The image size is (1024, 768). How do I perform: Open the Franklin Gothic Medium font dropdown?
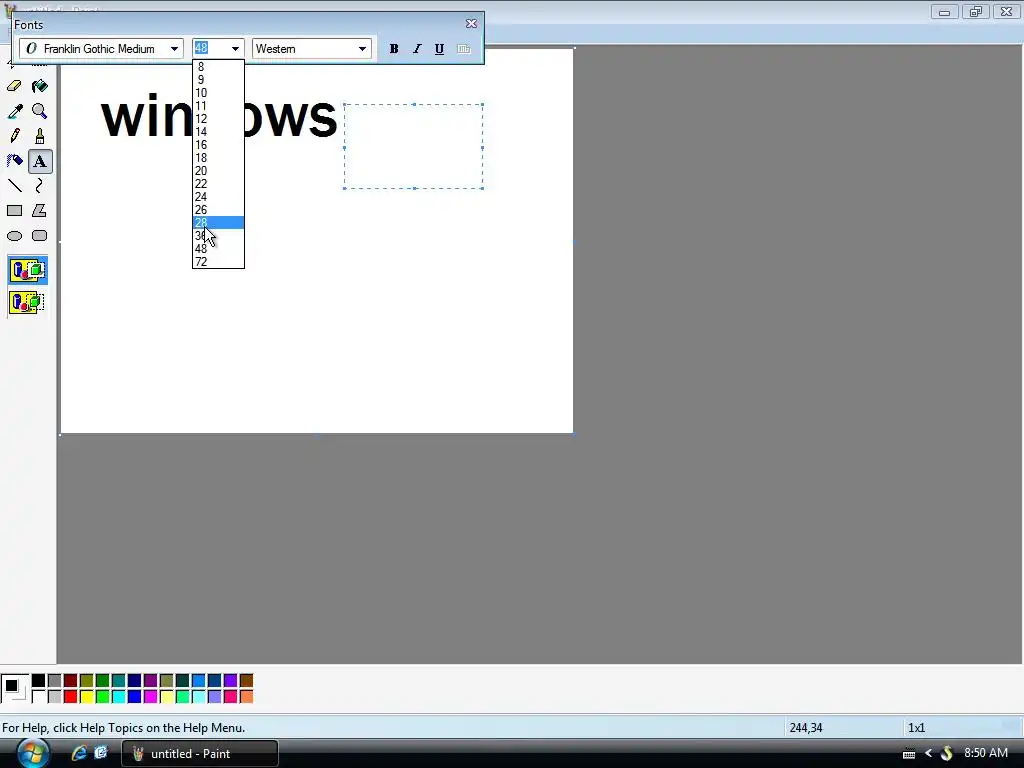click(174, 49)
